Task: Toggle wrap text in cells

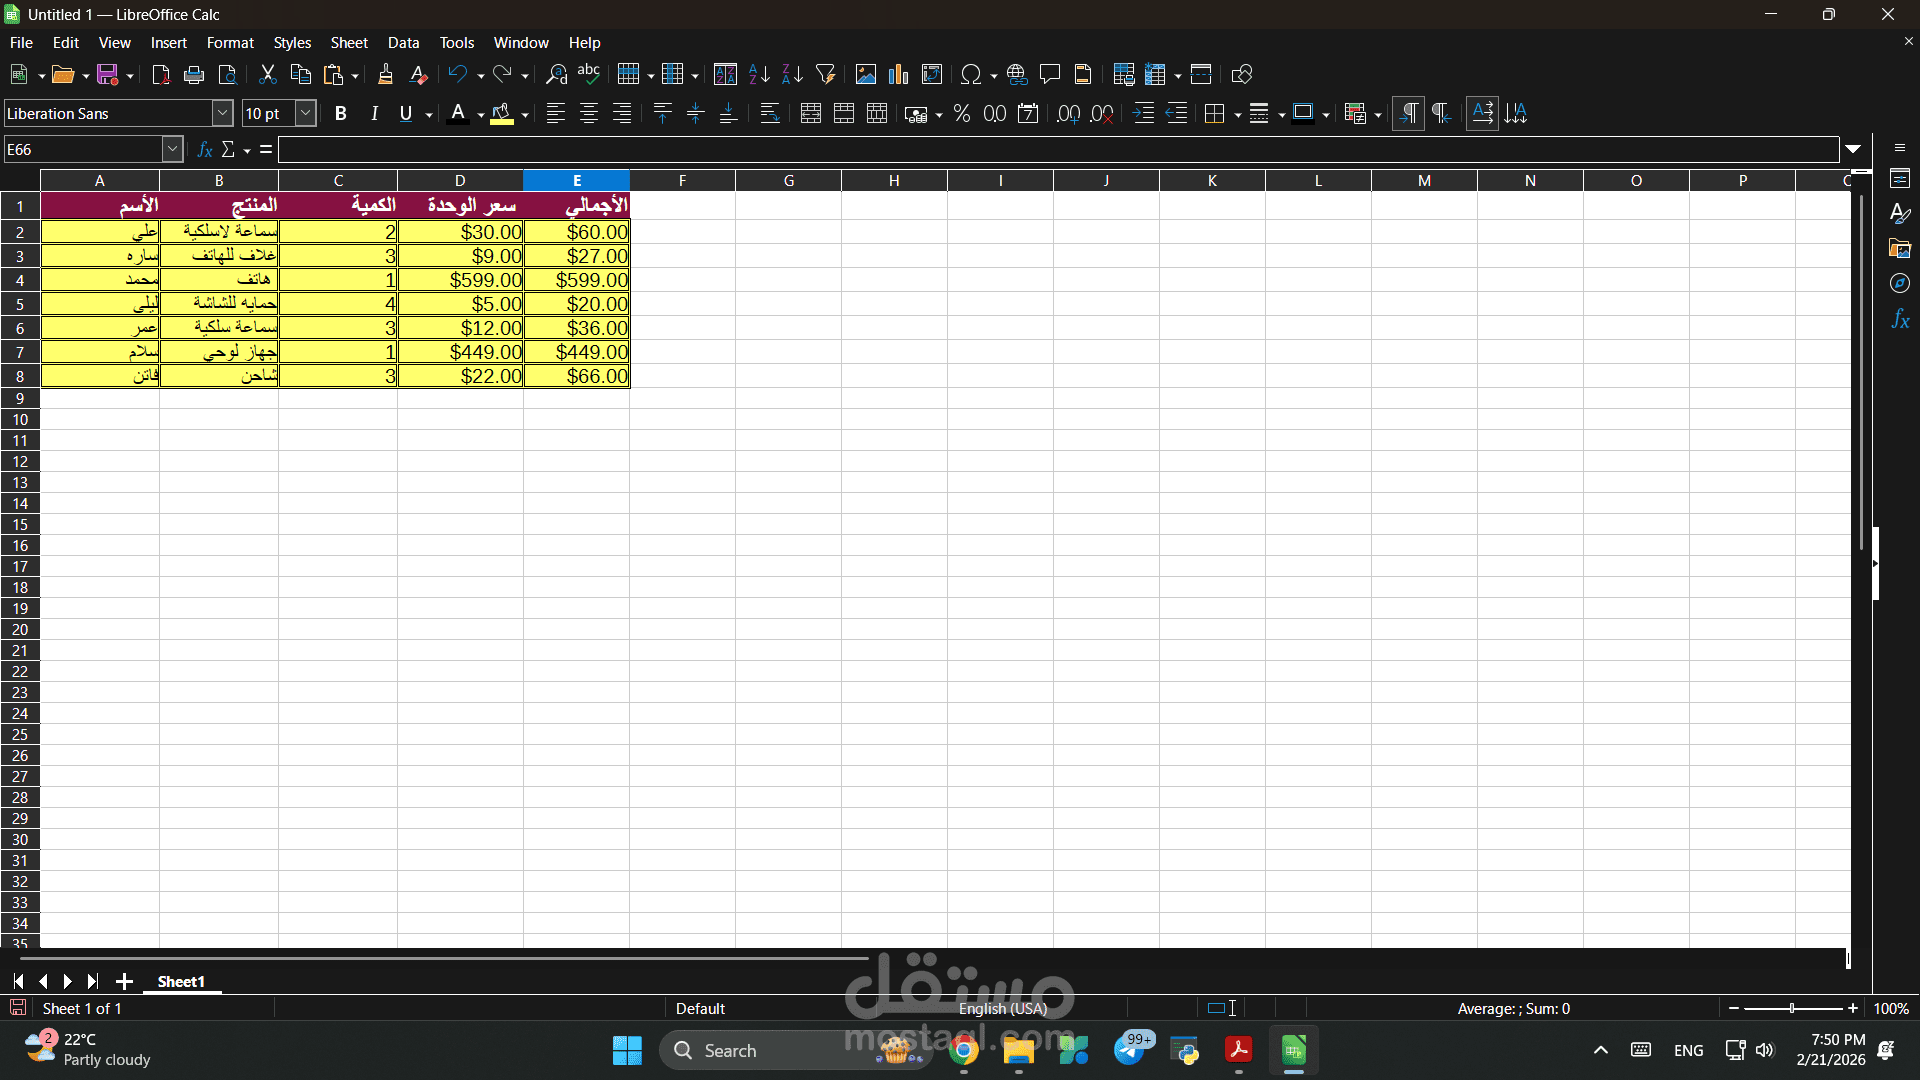Action: click(x=770, y=113)
